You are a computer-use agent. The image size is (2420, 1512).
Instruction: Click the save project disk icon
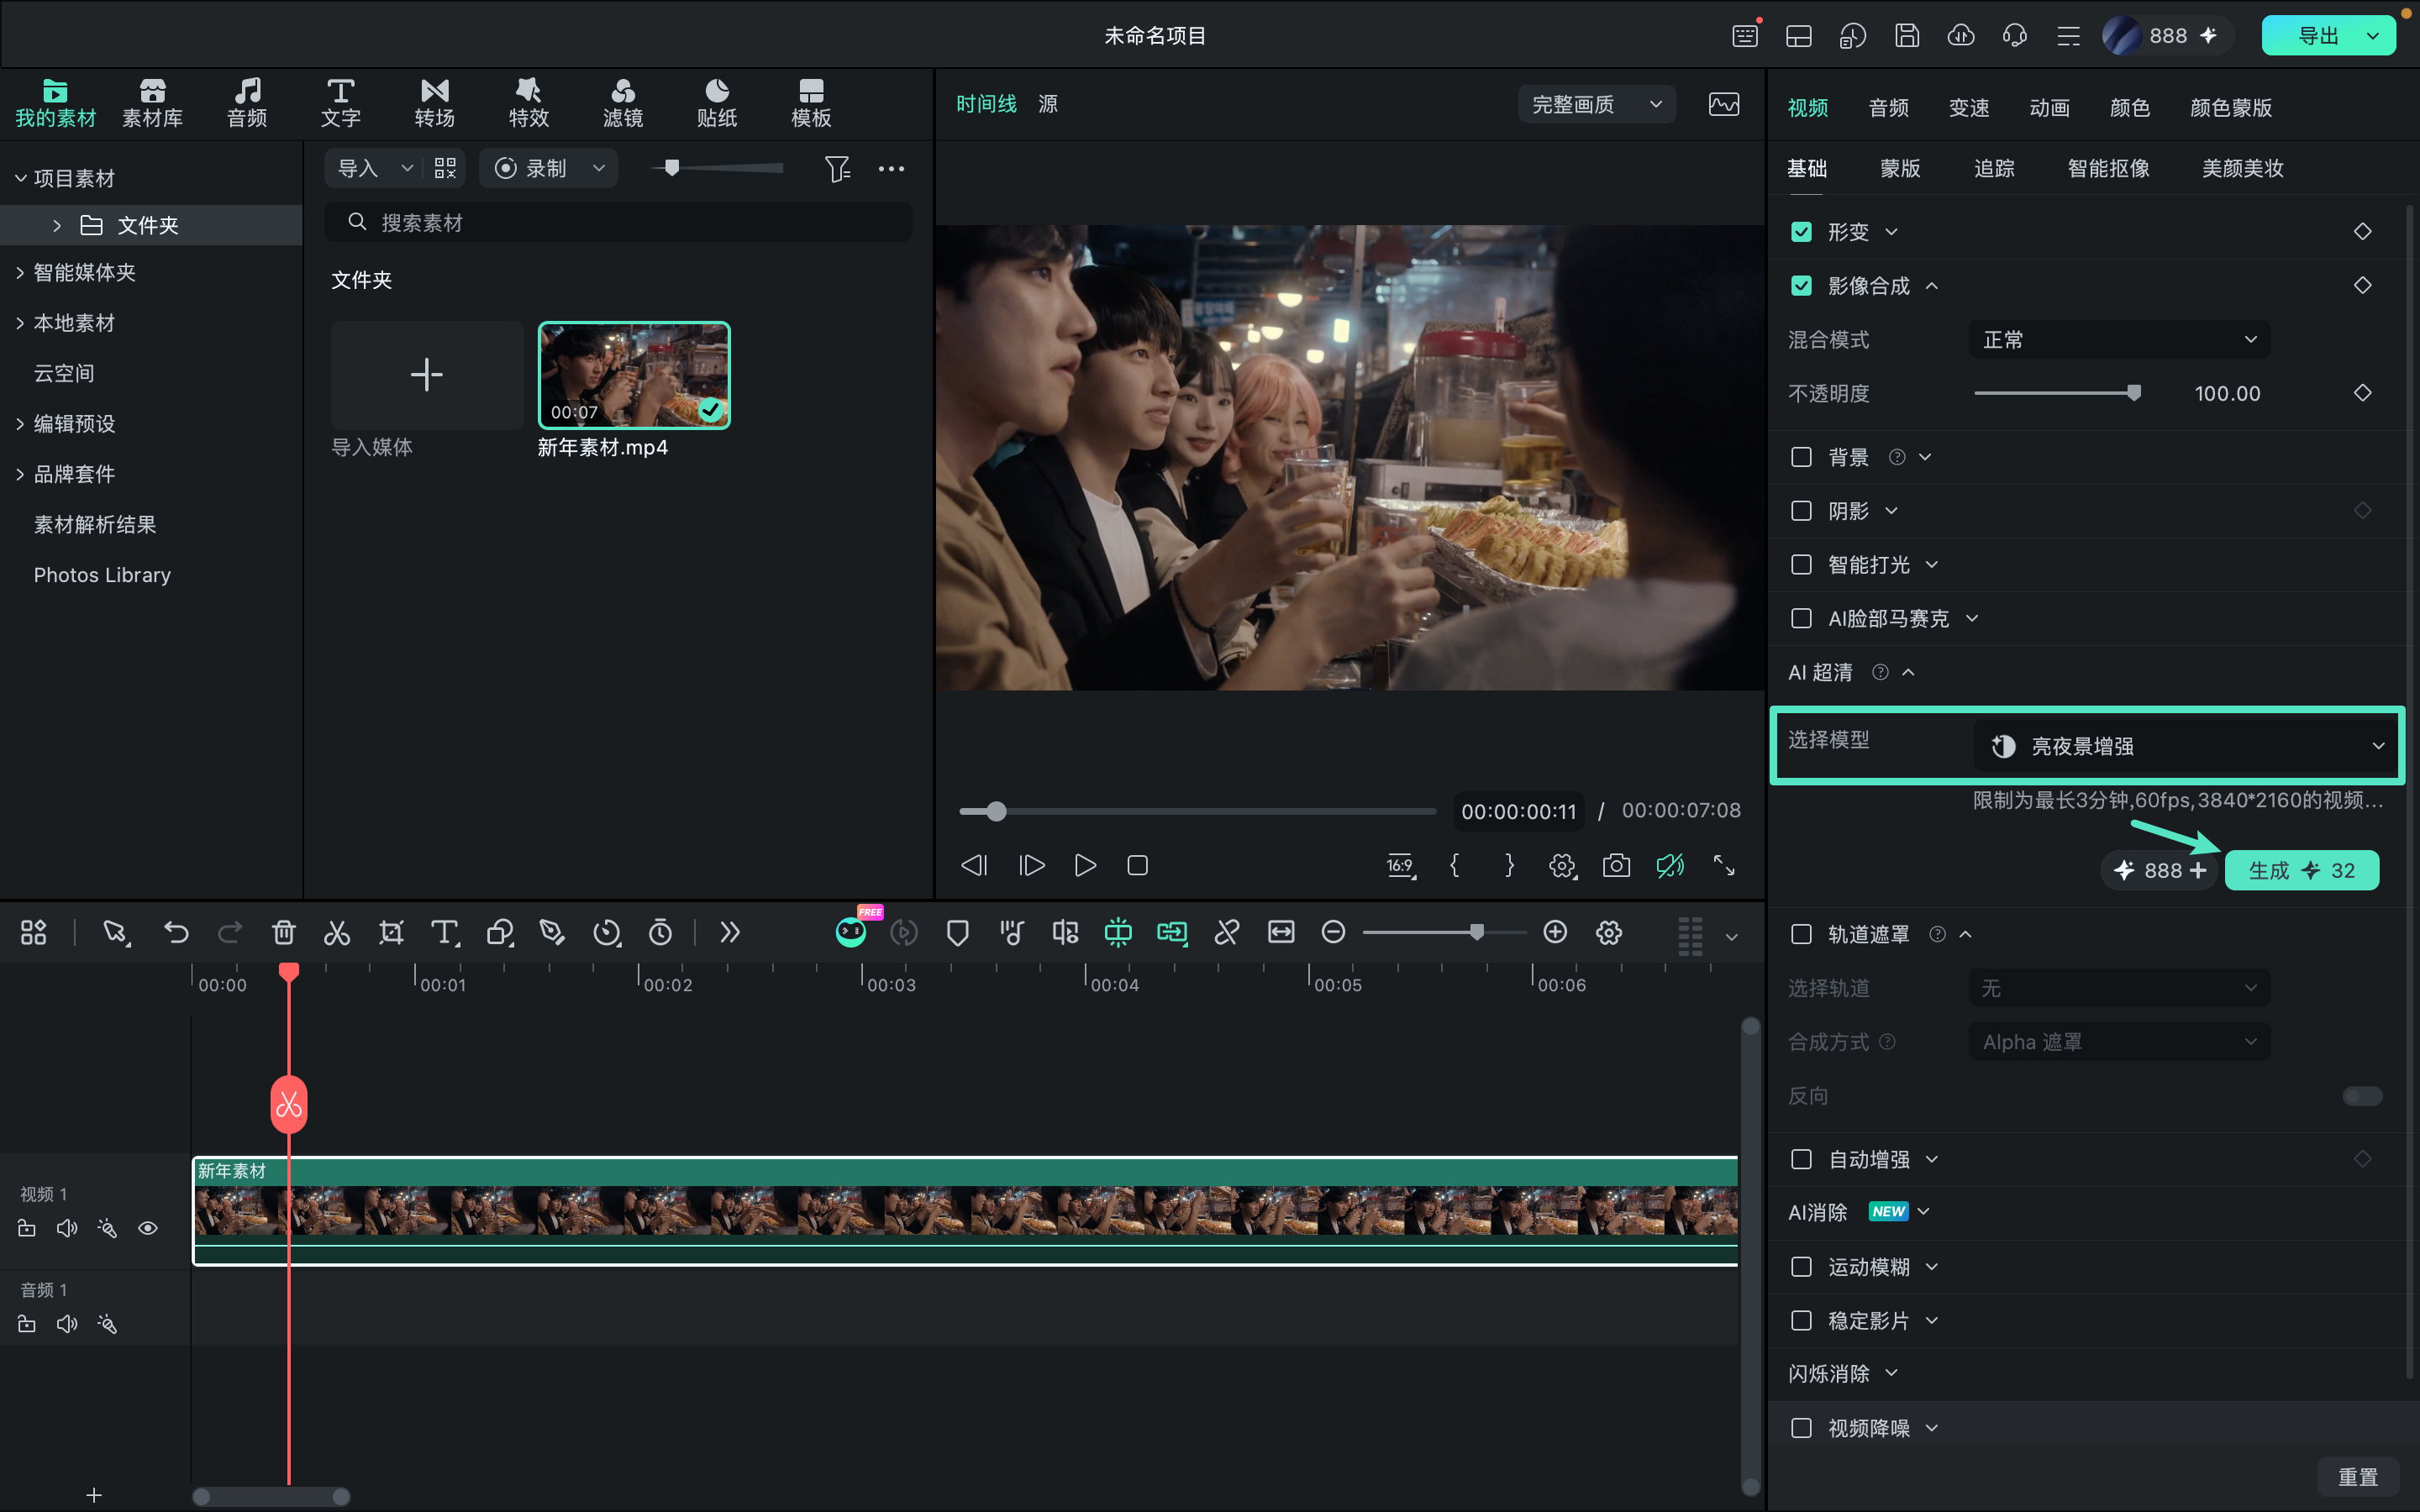point(1907,36)
